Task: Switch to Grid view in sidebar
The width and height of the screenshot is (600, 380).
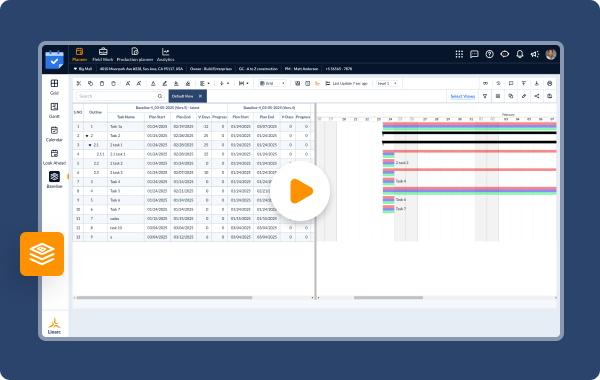Action: coord(54,87)
